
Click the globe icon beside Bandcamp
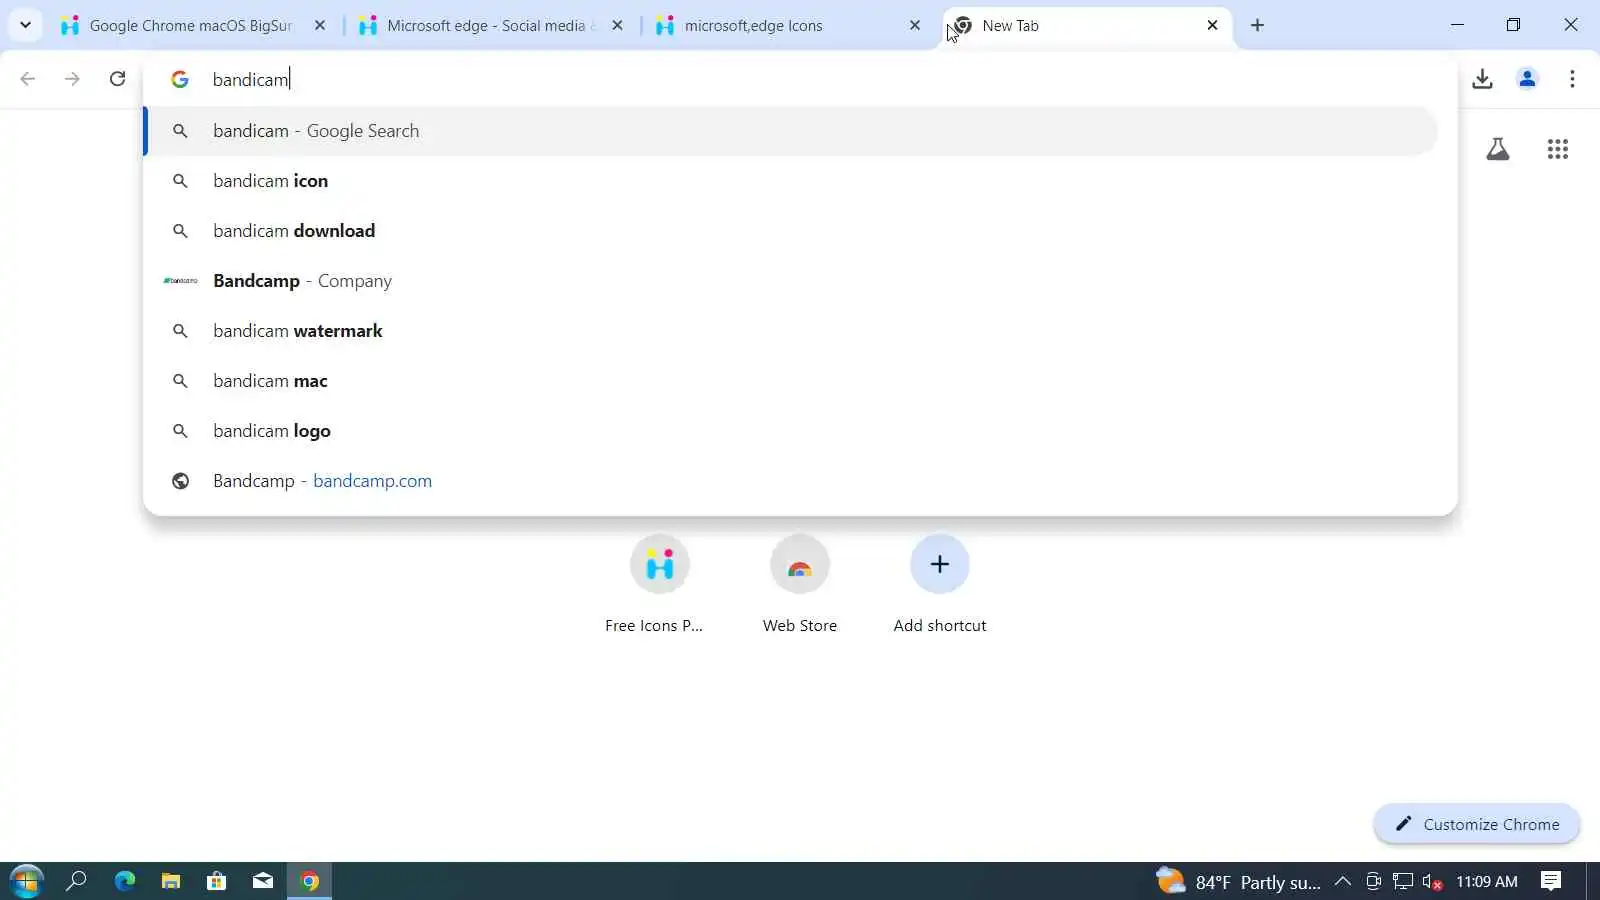click(180, 481)
